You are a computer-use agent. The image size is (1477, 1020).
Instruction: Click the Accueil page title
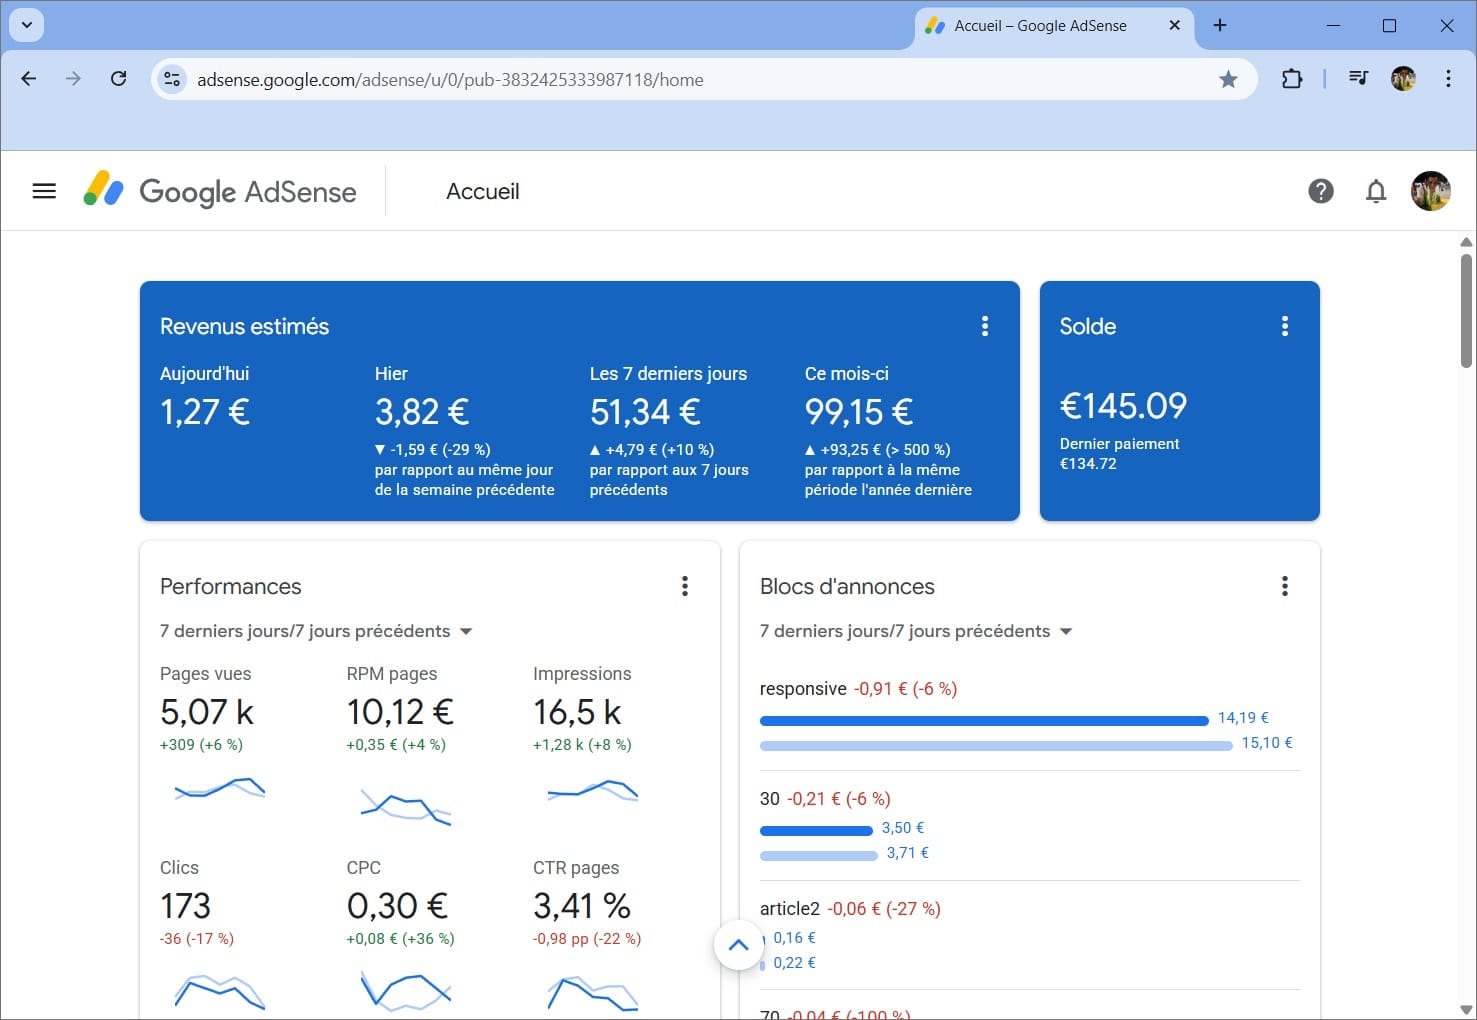[x=483, y=191]
